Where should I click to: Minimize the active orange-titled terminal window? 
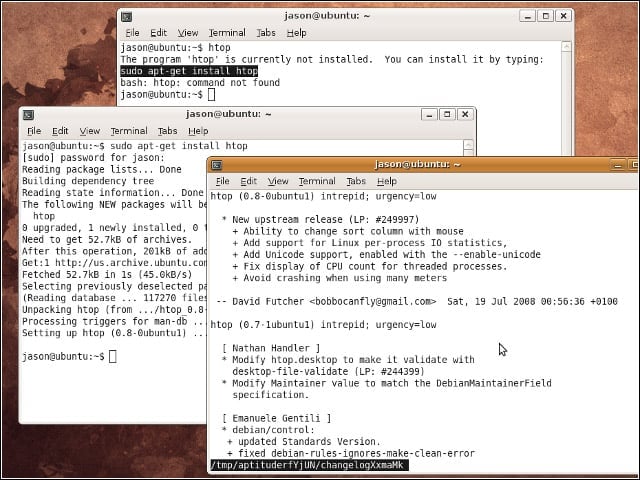point(618,165)
